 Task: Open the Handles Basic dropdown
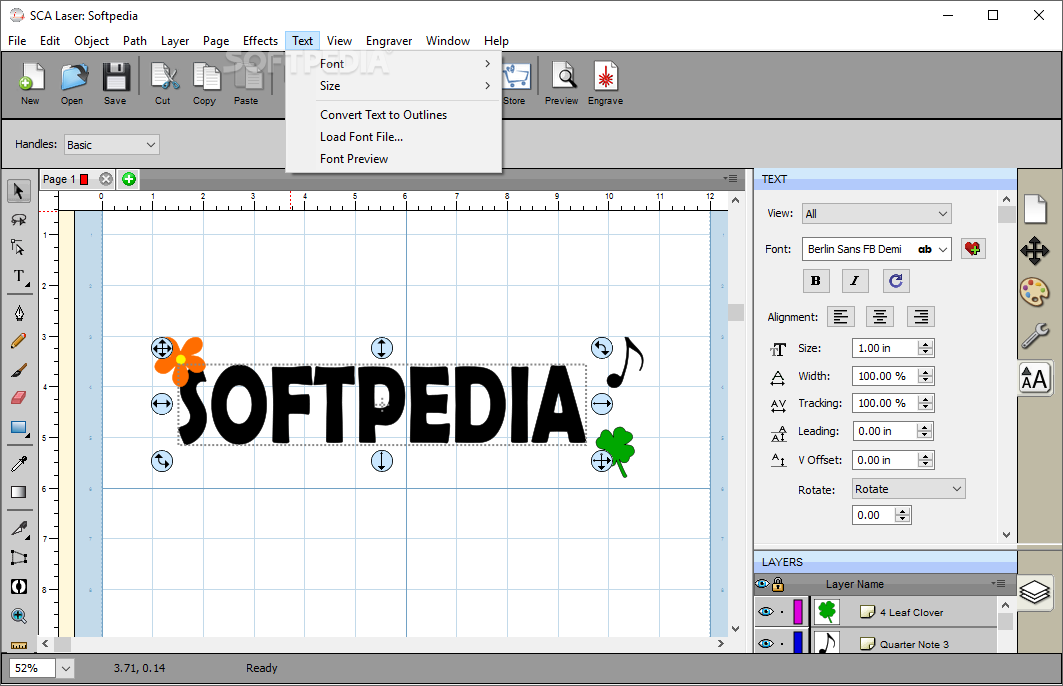click(112, 144)
